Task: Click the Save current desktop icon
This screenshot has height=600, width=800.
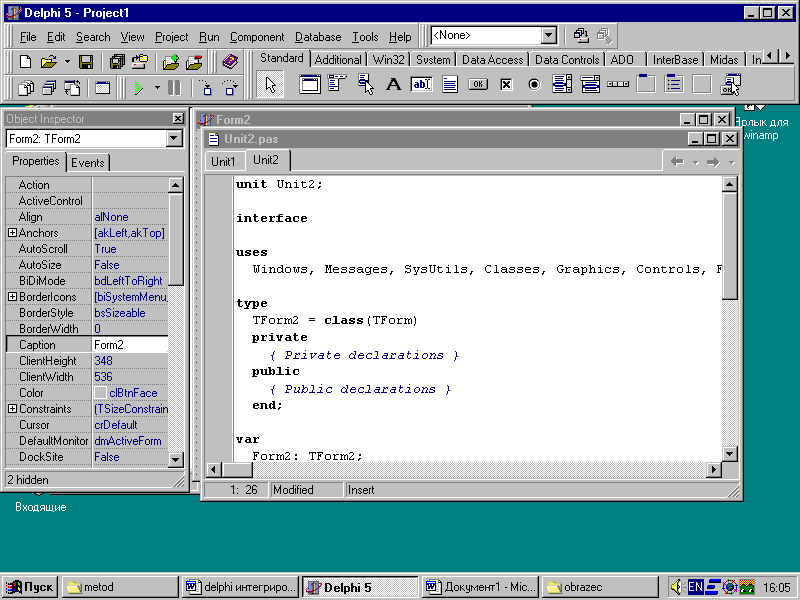Action: pyautogui.click(x=581, y=35)
